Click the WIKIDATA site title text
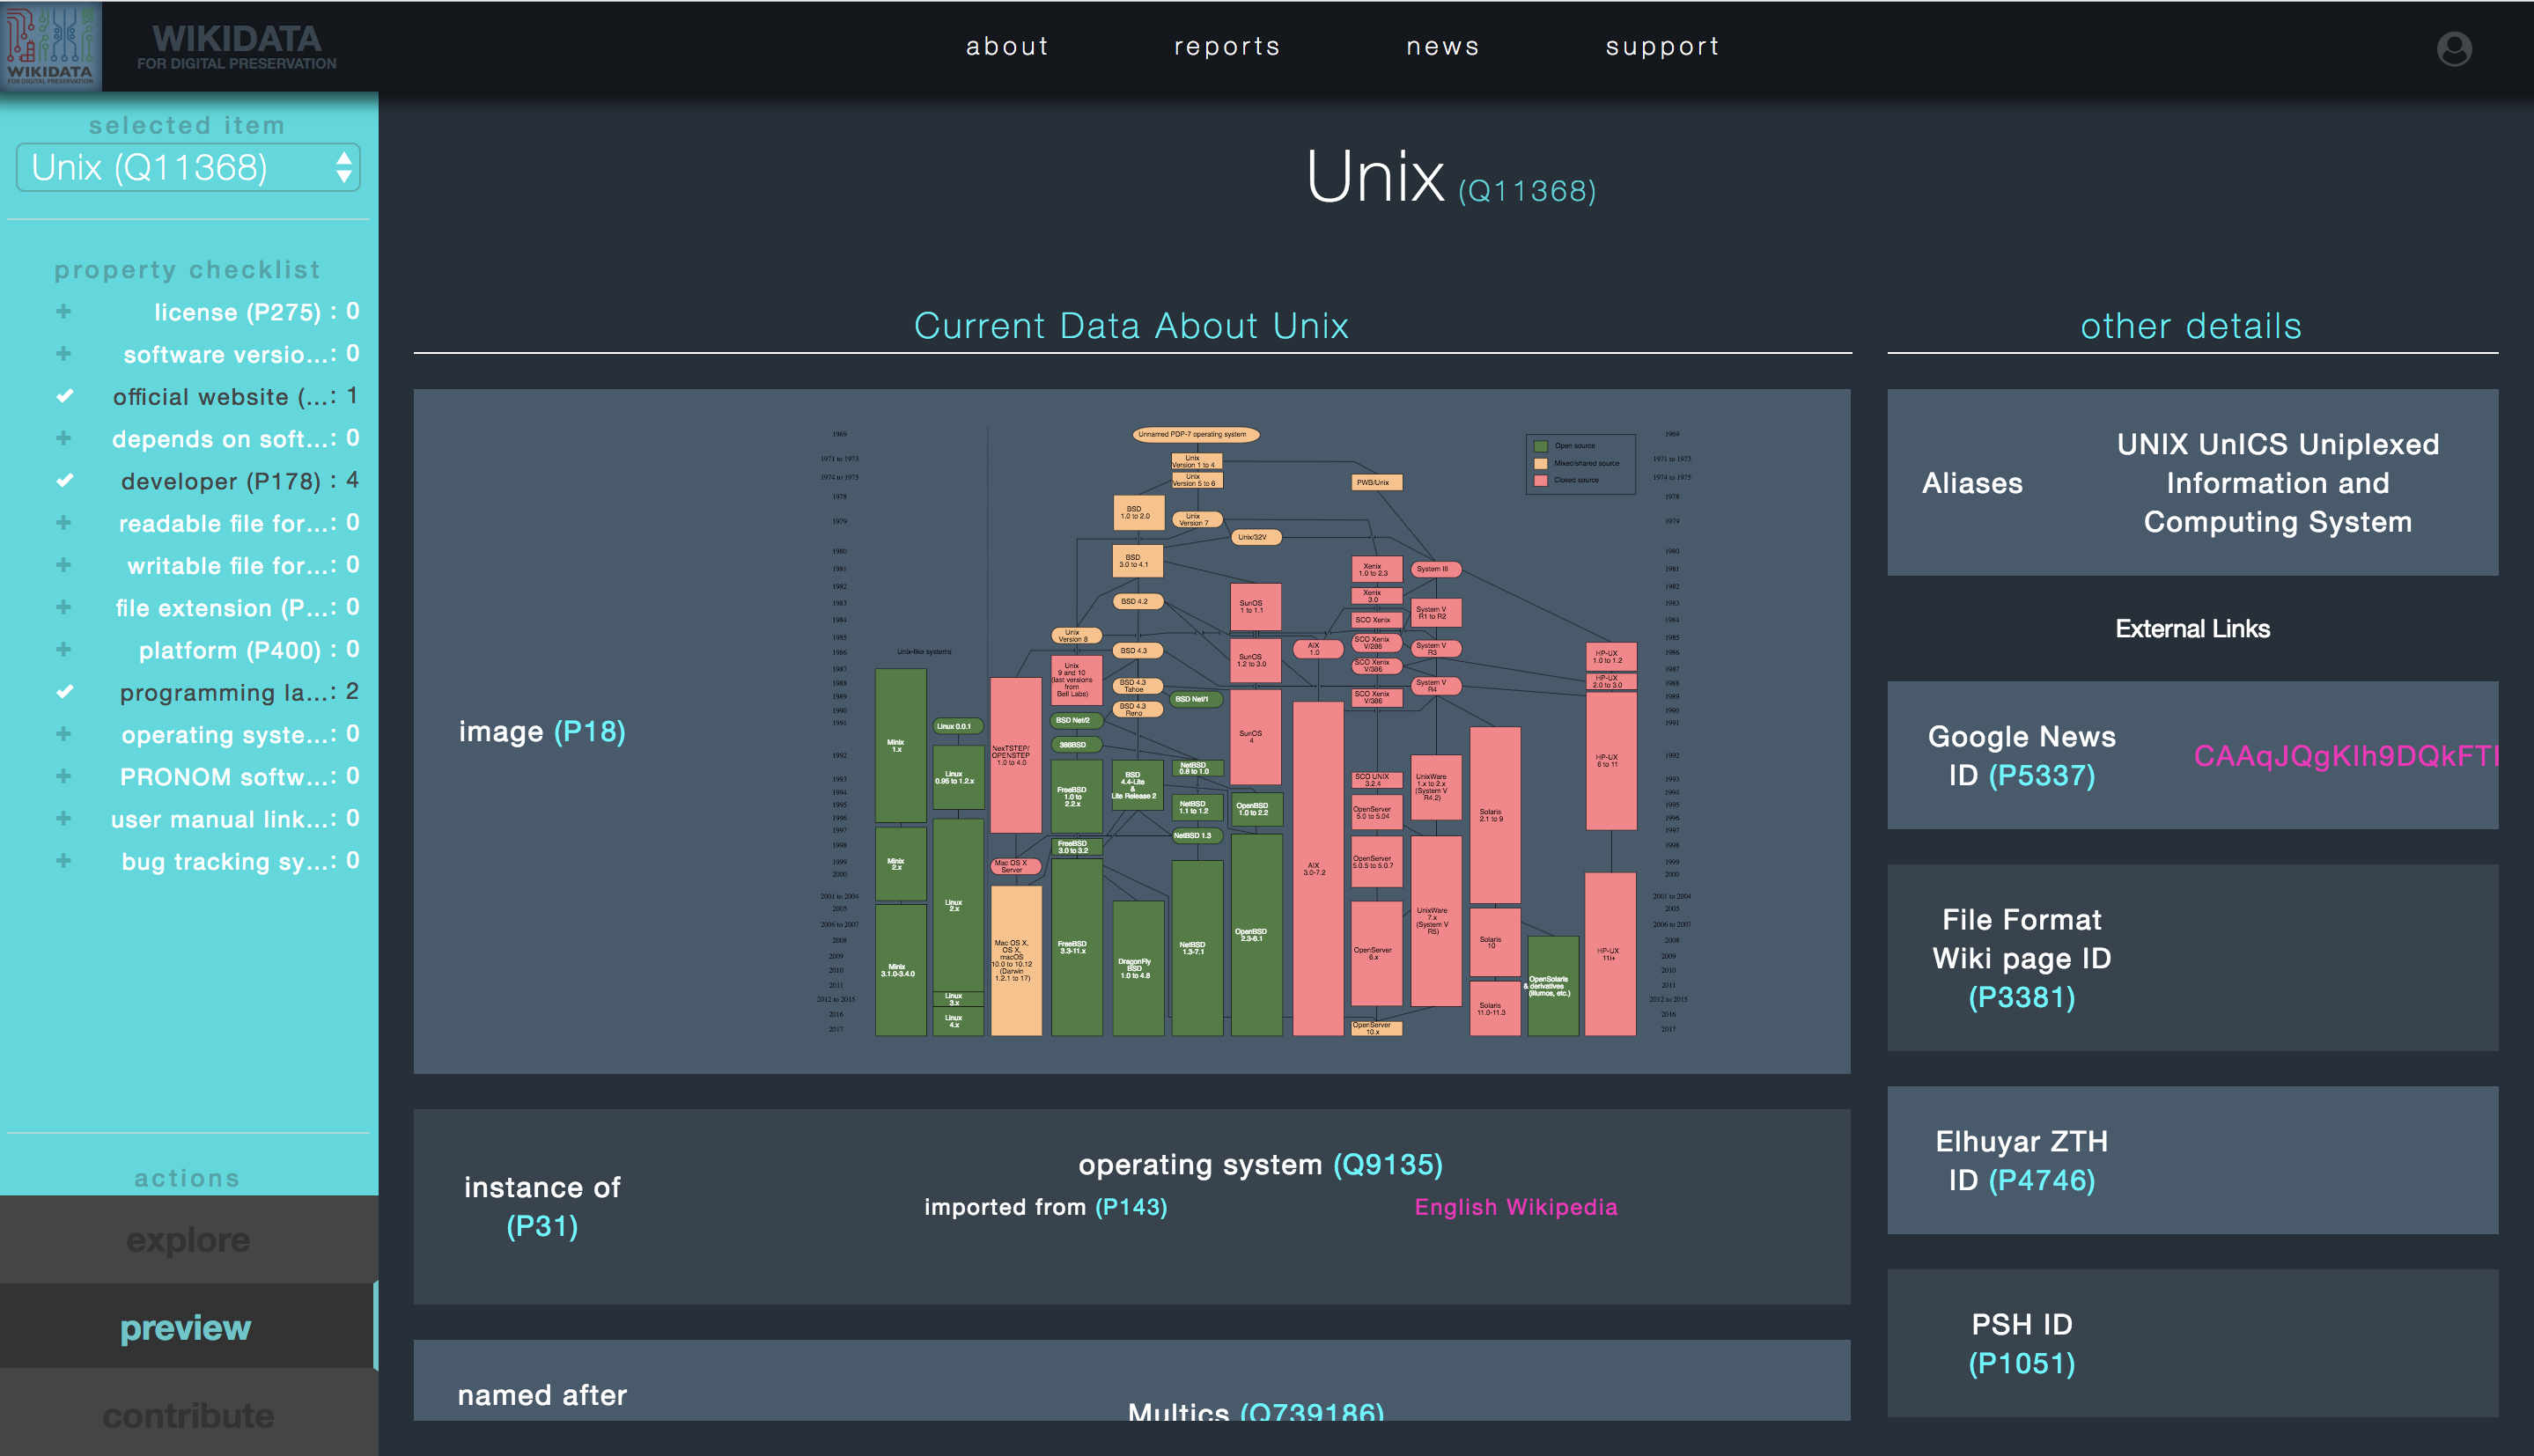The width and height of the screenshot is (2534, 1456). point(237,38)
